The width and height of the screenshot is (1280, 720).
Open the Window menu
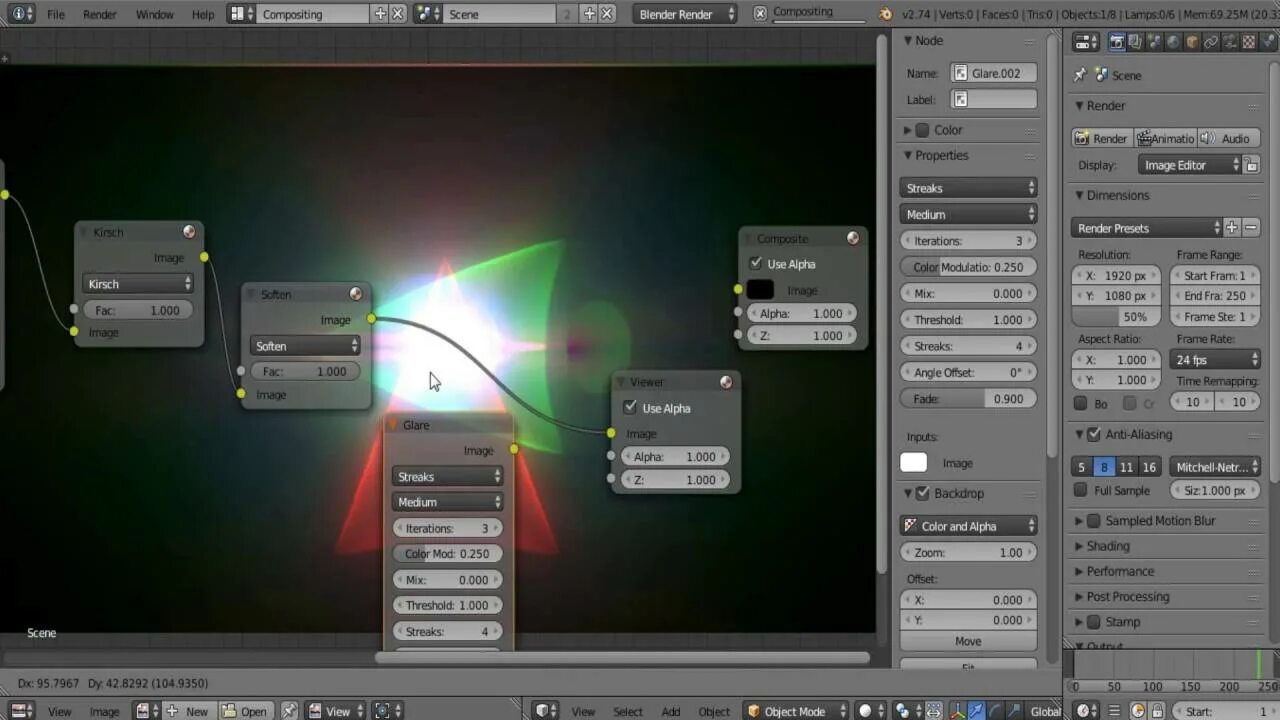click(x=154, y=14)
